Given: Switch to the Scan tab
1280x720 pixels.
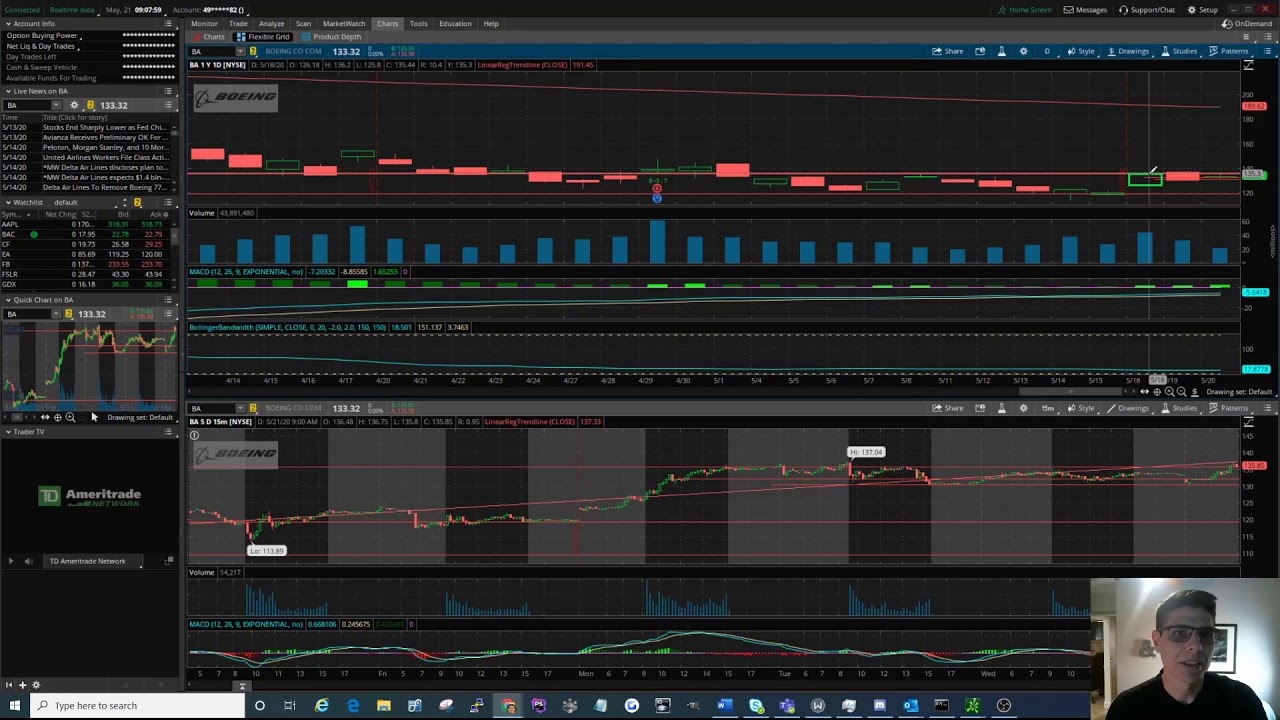Looking at the screenshot, I should tap(303, 23).
